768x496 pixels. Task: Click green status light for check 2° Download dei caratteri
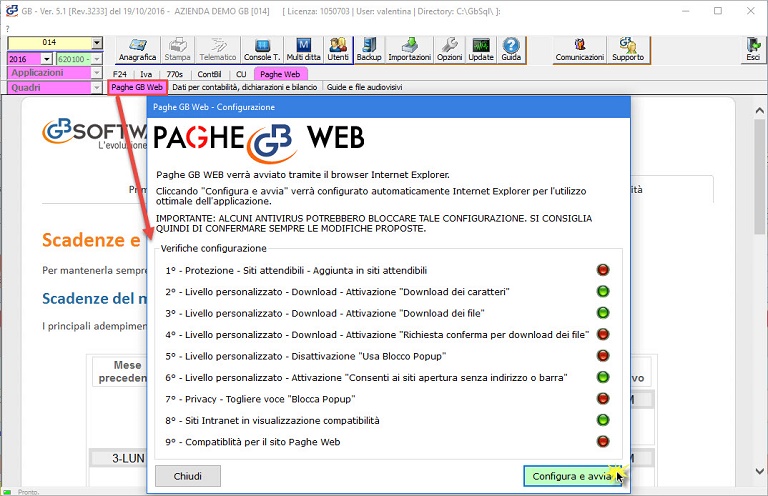pyautogui.click(x=603, y=291)
